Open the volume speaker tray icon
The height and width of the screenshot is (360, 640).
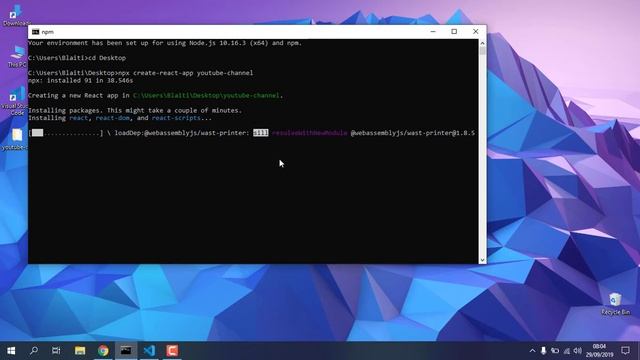pos(577,351)
